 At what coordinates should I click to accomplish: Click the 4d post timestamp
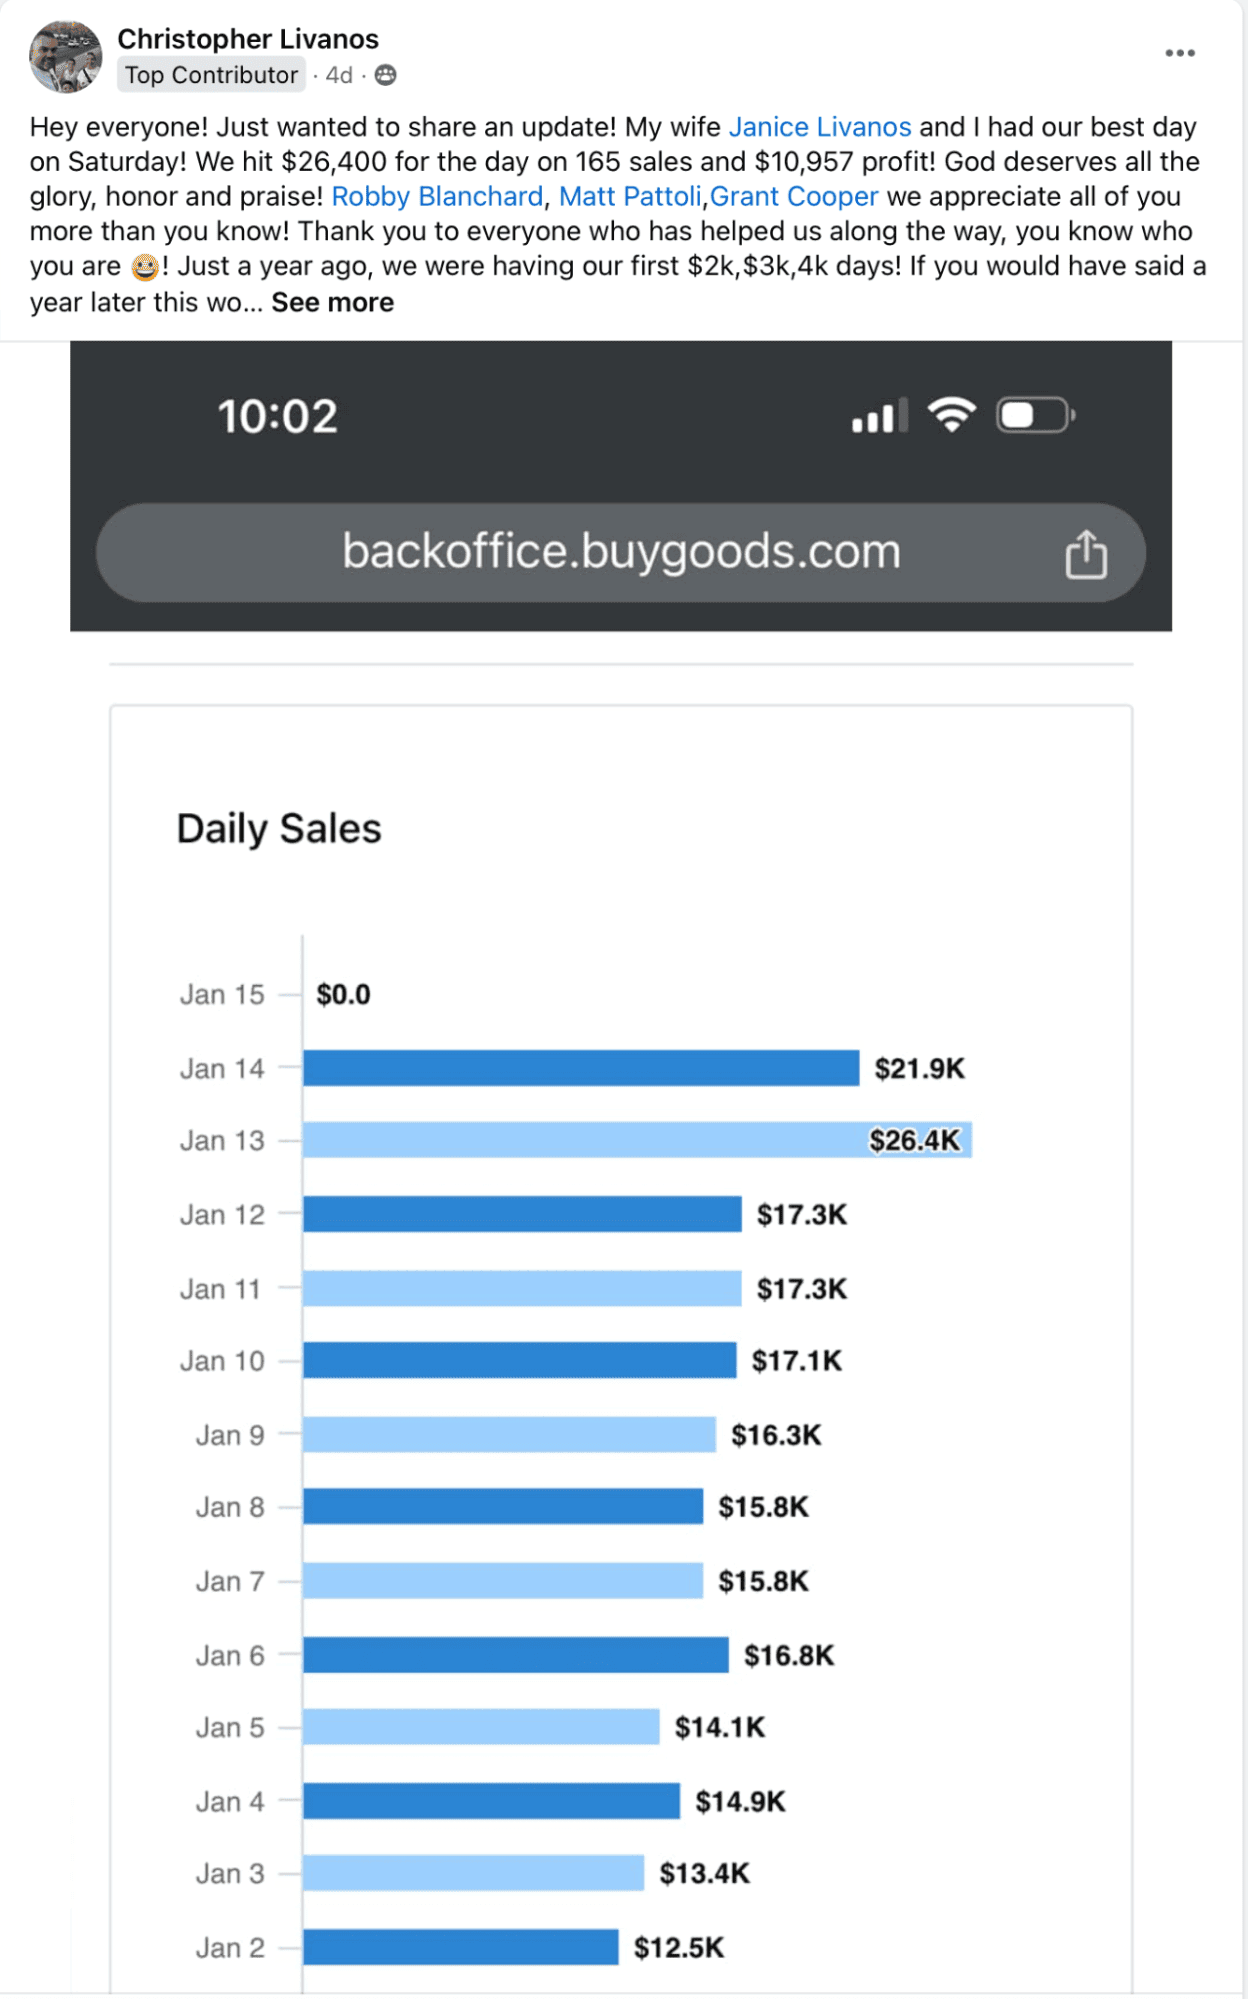pyautogui.click(x=339, y=75)
